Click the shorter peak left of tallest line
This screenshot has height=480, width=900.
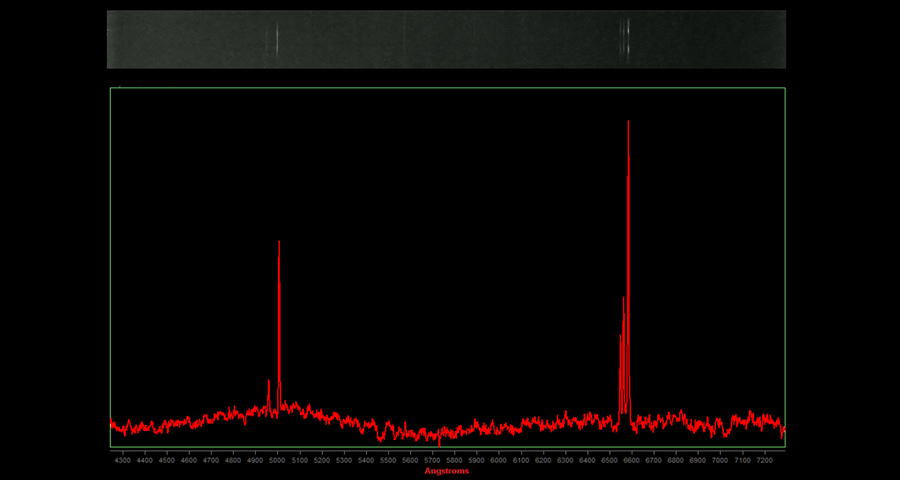click(623, 300)
